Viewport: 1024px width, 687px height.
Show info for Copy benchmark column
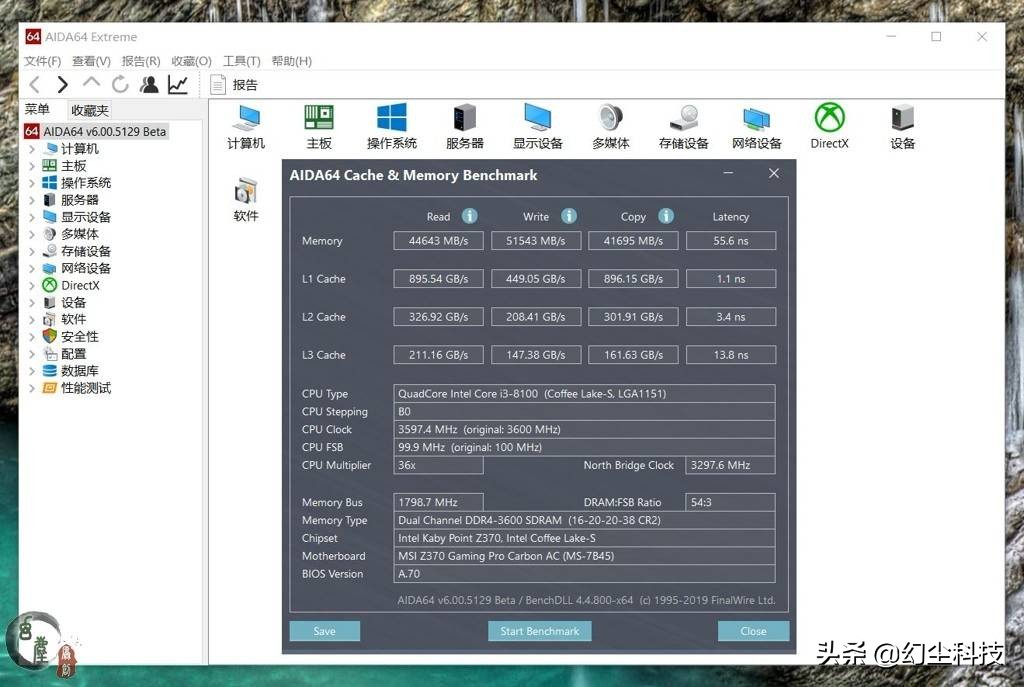coord(665,216)
